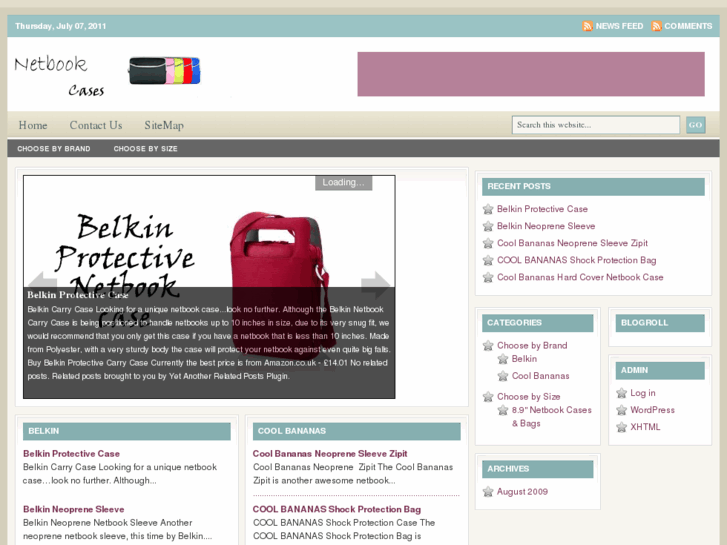The image size is (727, 545).
Task: Click star icon beside Choose by Brand category
Action: 488,346
